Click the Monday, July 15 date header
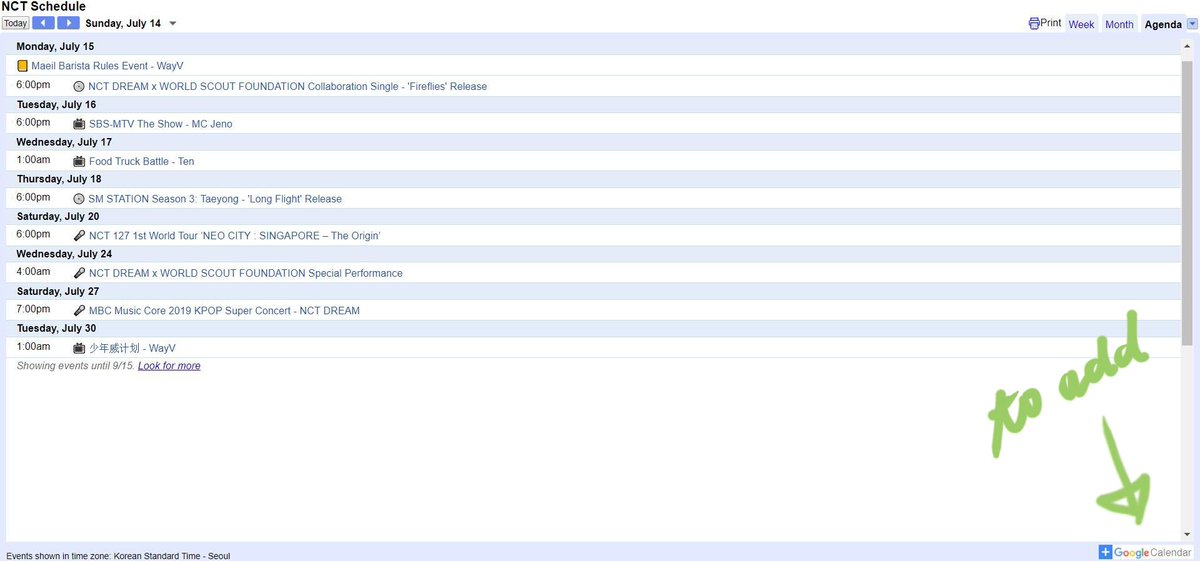Viewport: 1200px width, 561px height. [x=55, y=46]
